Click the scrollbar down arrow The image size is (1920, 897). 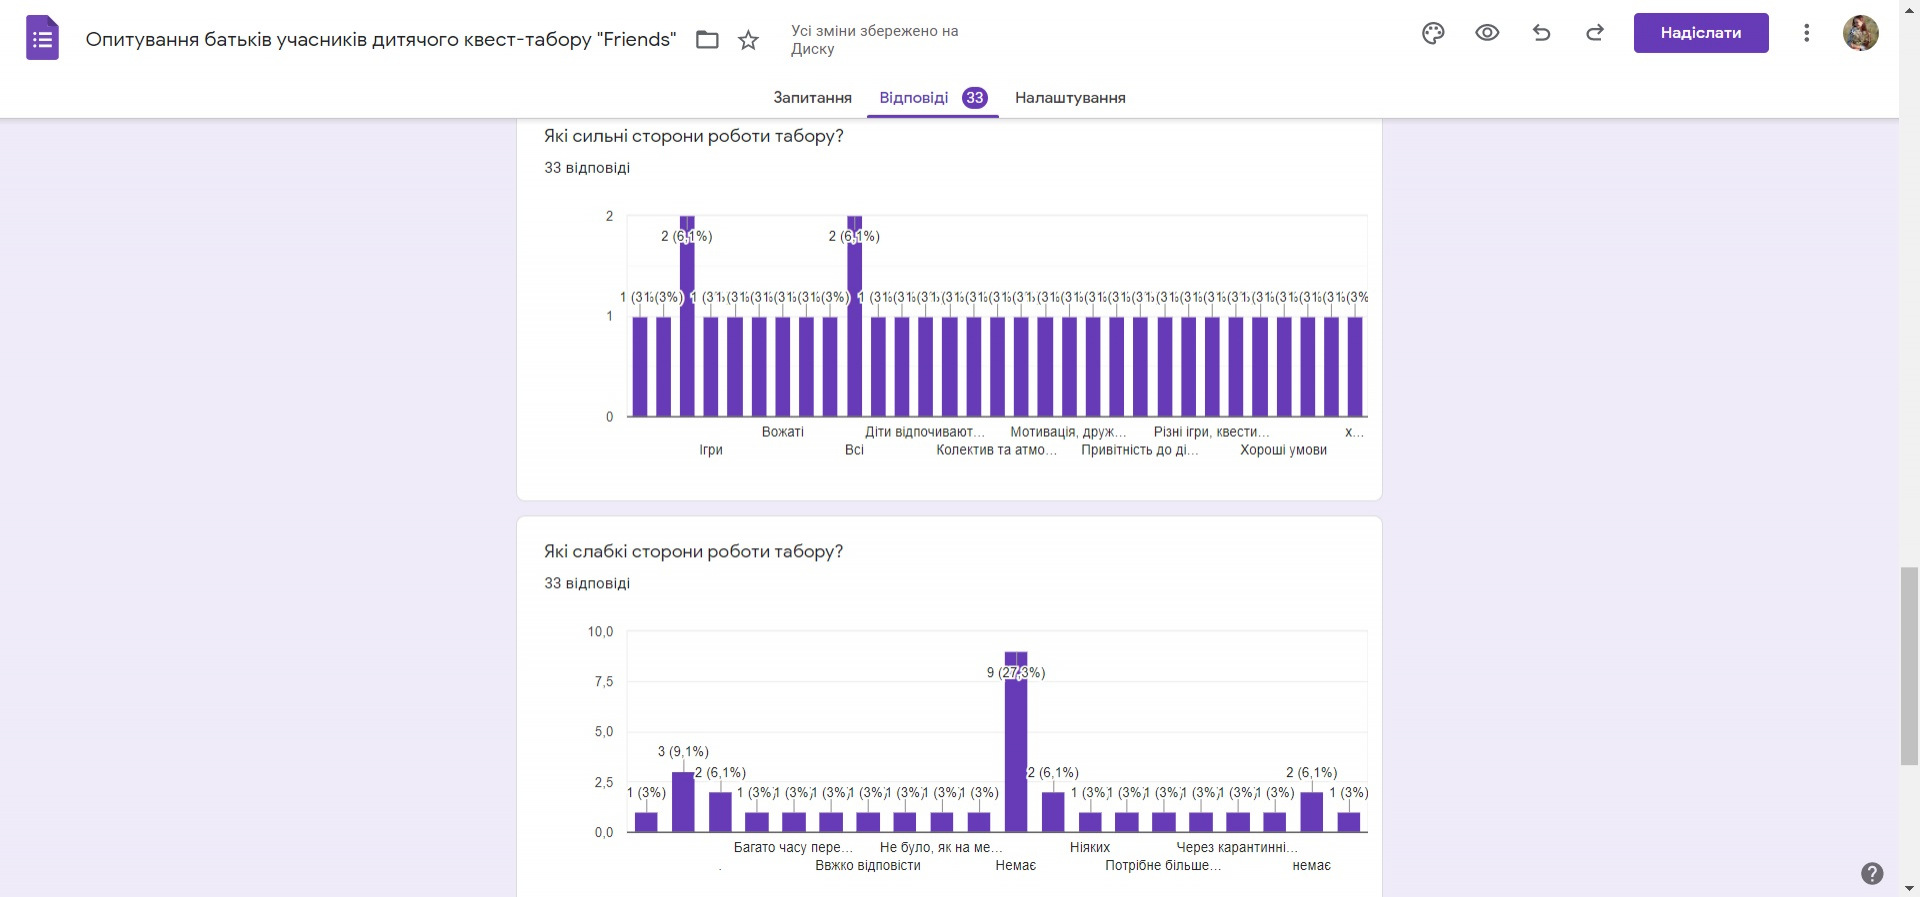tap(1909, 888)
